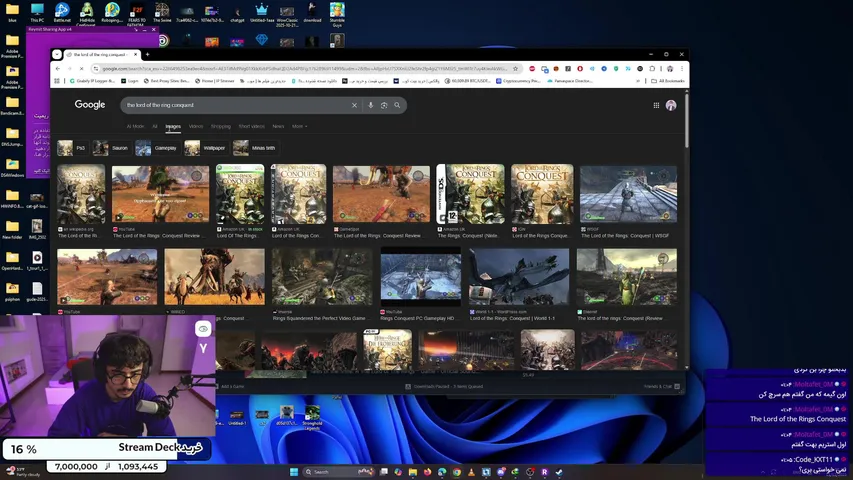Click the Google logo

(x=90, y=104)
